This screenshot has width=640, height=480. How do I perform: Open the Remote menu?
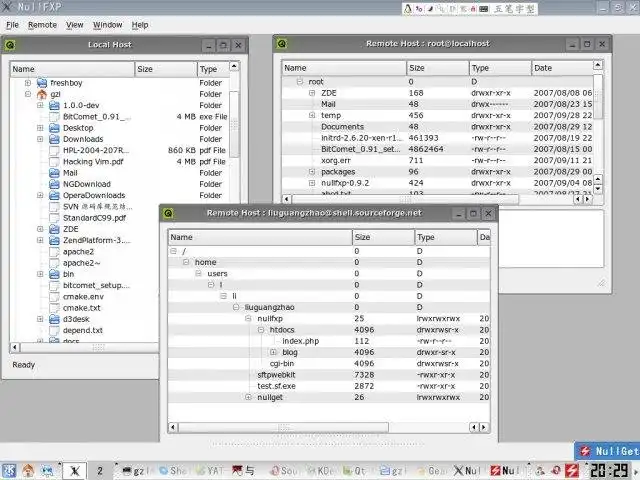pyautogui.click(x=42, y=25)
